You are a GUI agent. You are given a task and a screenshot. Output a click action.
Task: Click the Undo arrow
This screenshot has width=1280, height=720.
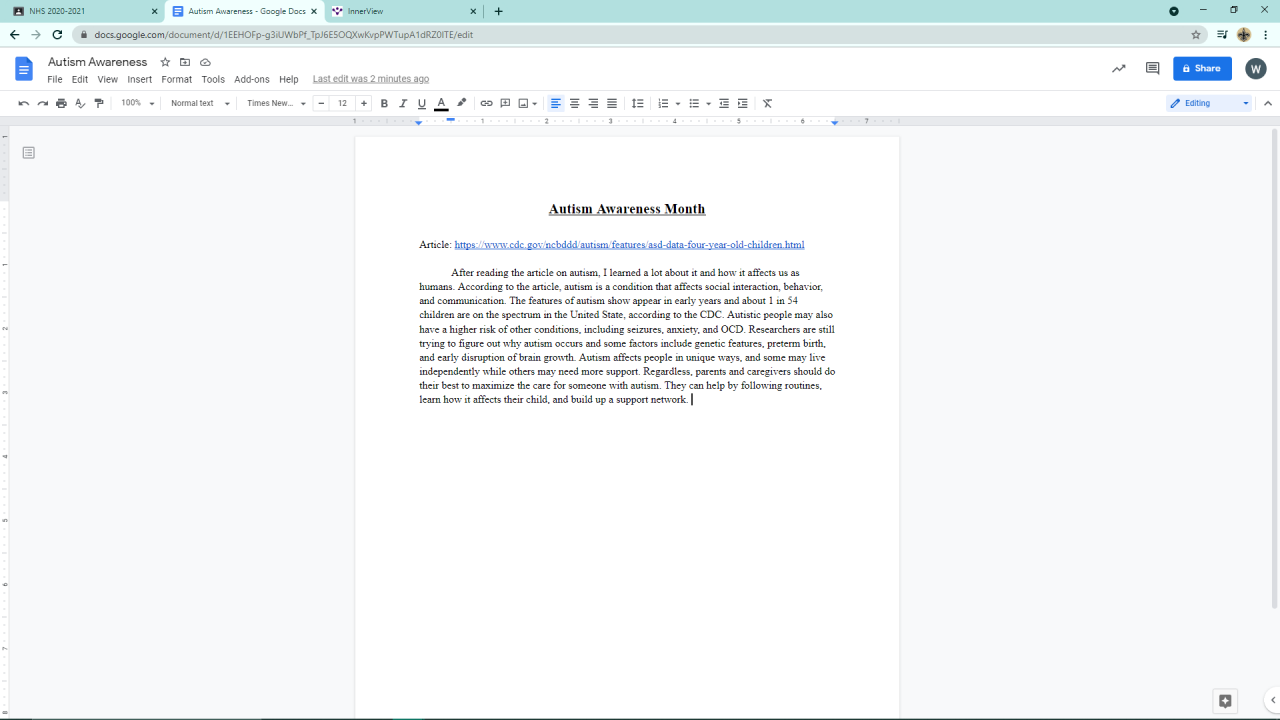tap(24, 104)
